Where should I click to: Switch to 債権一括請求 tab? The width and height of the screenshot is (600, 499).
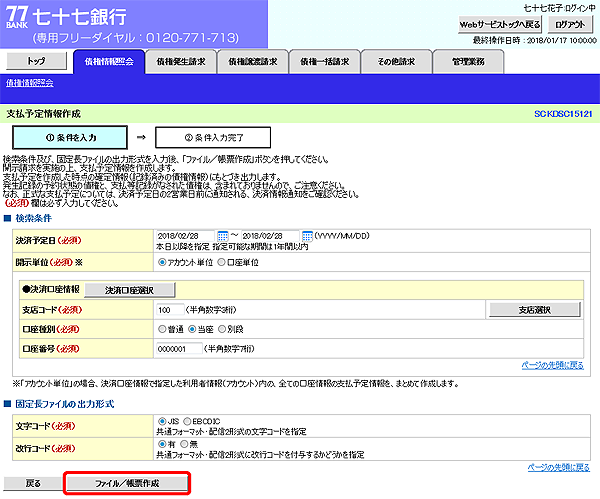click(324, 62)
